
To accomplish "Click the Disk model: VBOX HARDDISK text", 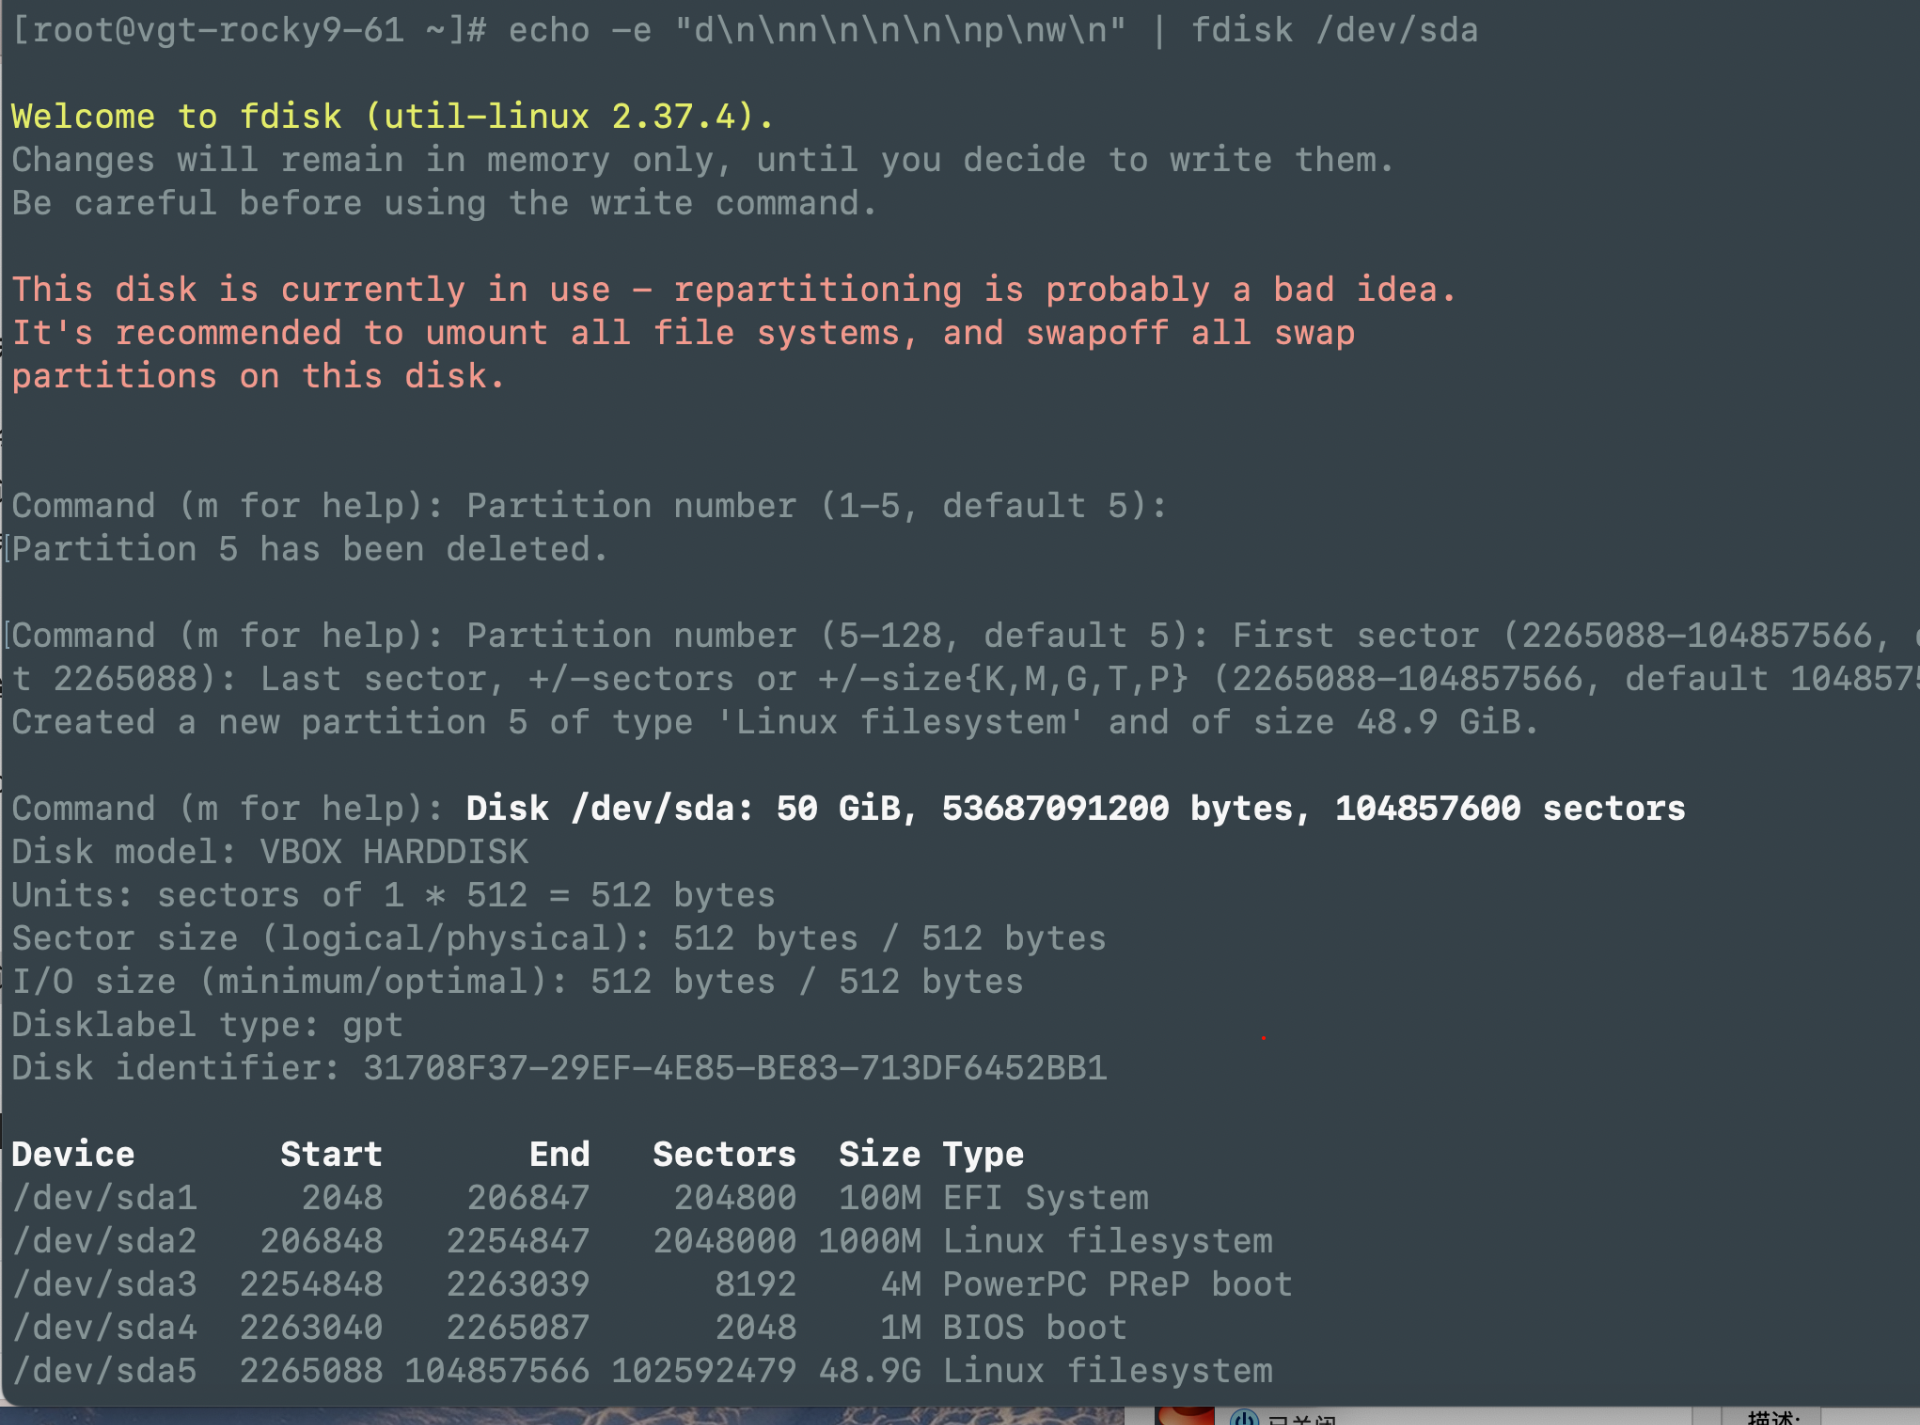I will tap(270, 851).
